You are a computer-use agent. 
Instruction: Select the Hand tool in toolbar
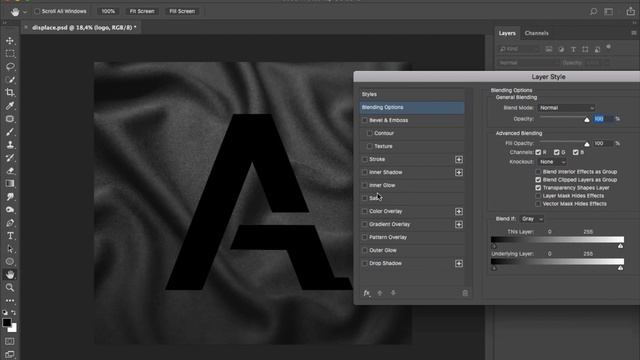click(10, 275)
